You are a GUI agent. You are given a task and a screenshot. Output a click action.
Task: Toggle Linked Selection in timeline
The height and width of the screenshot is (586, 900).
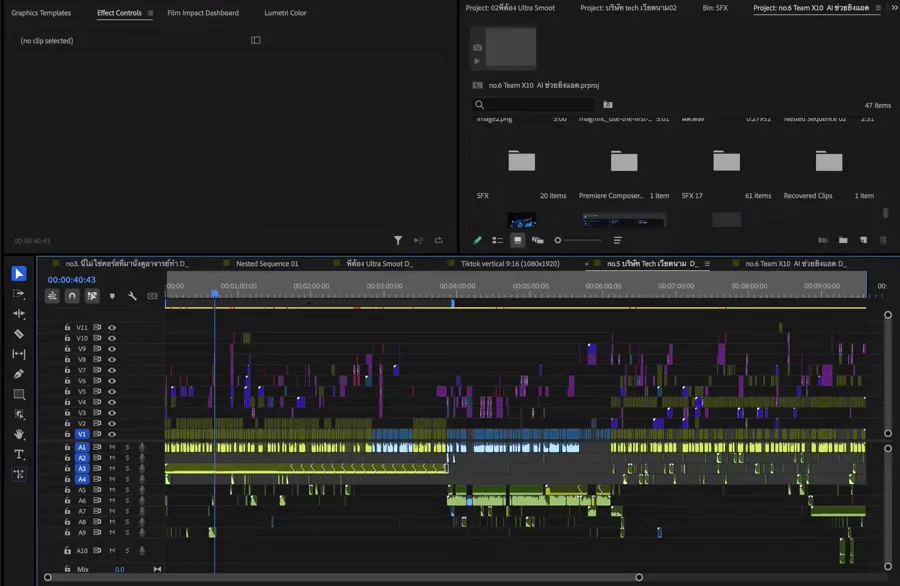pos(92,296)
